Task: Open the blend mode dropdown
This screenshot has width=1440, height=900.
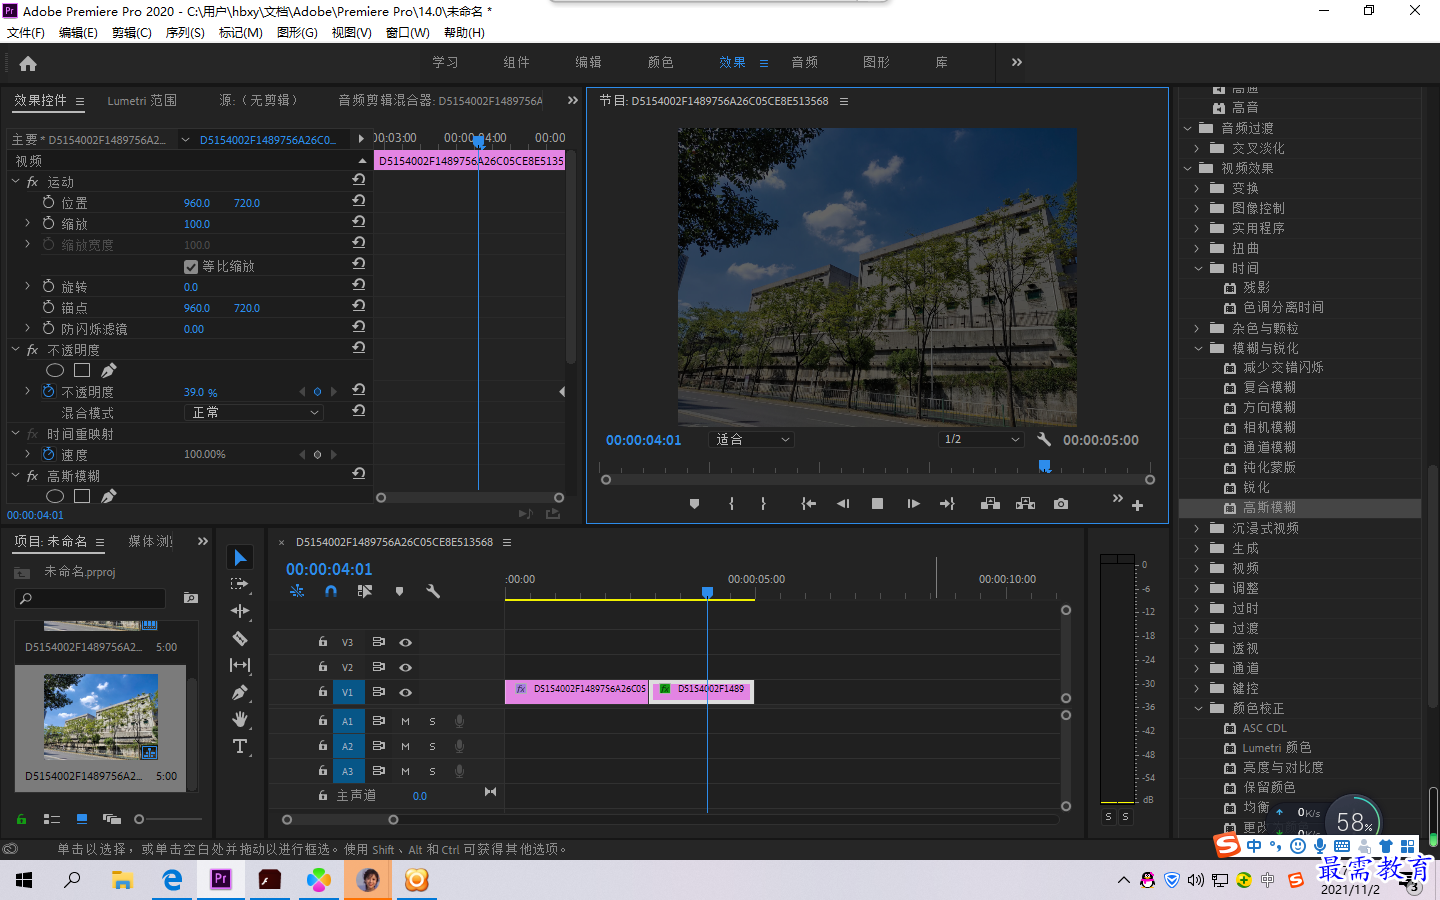Action: 255,412
